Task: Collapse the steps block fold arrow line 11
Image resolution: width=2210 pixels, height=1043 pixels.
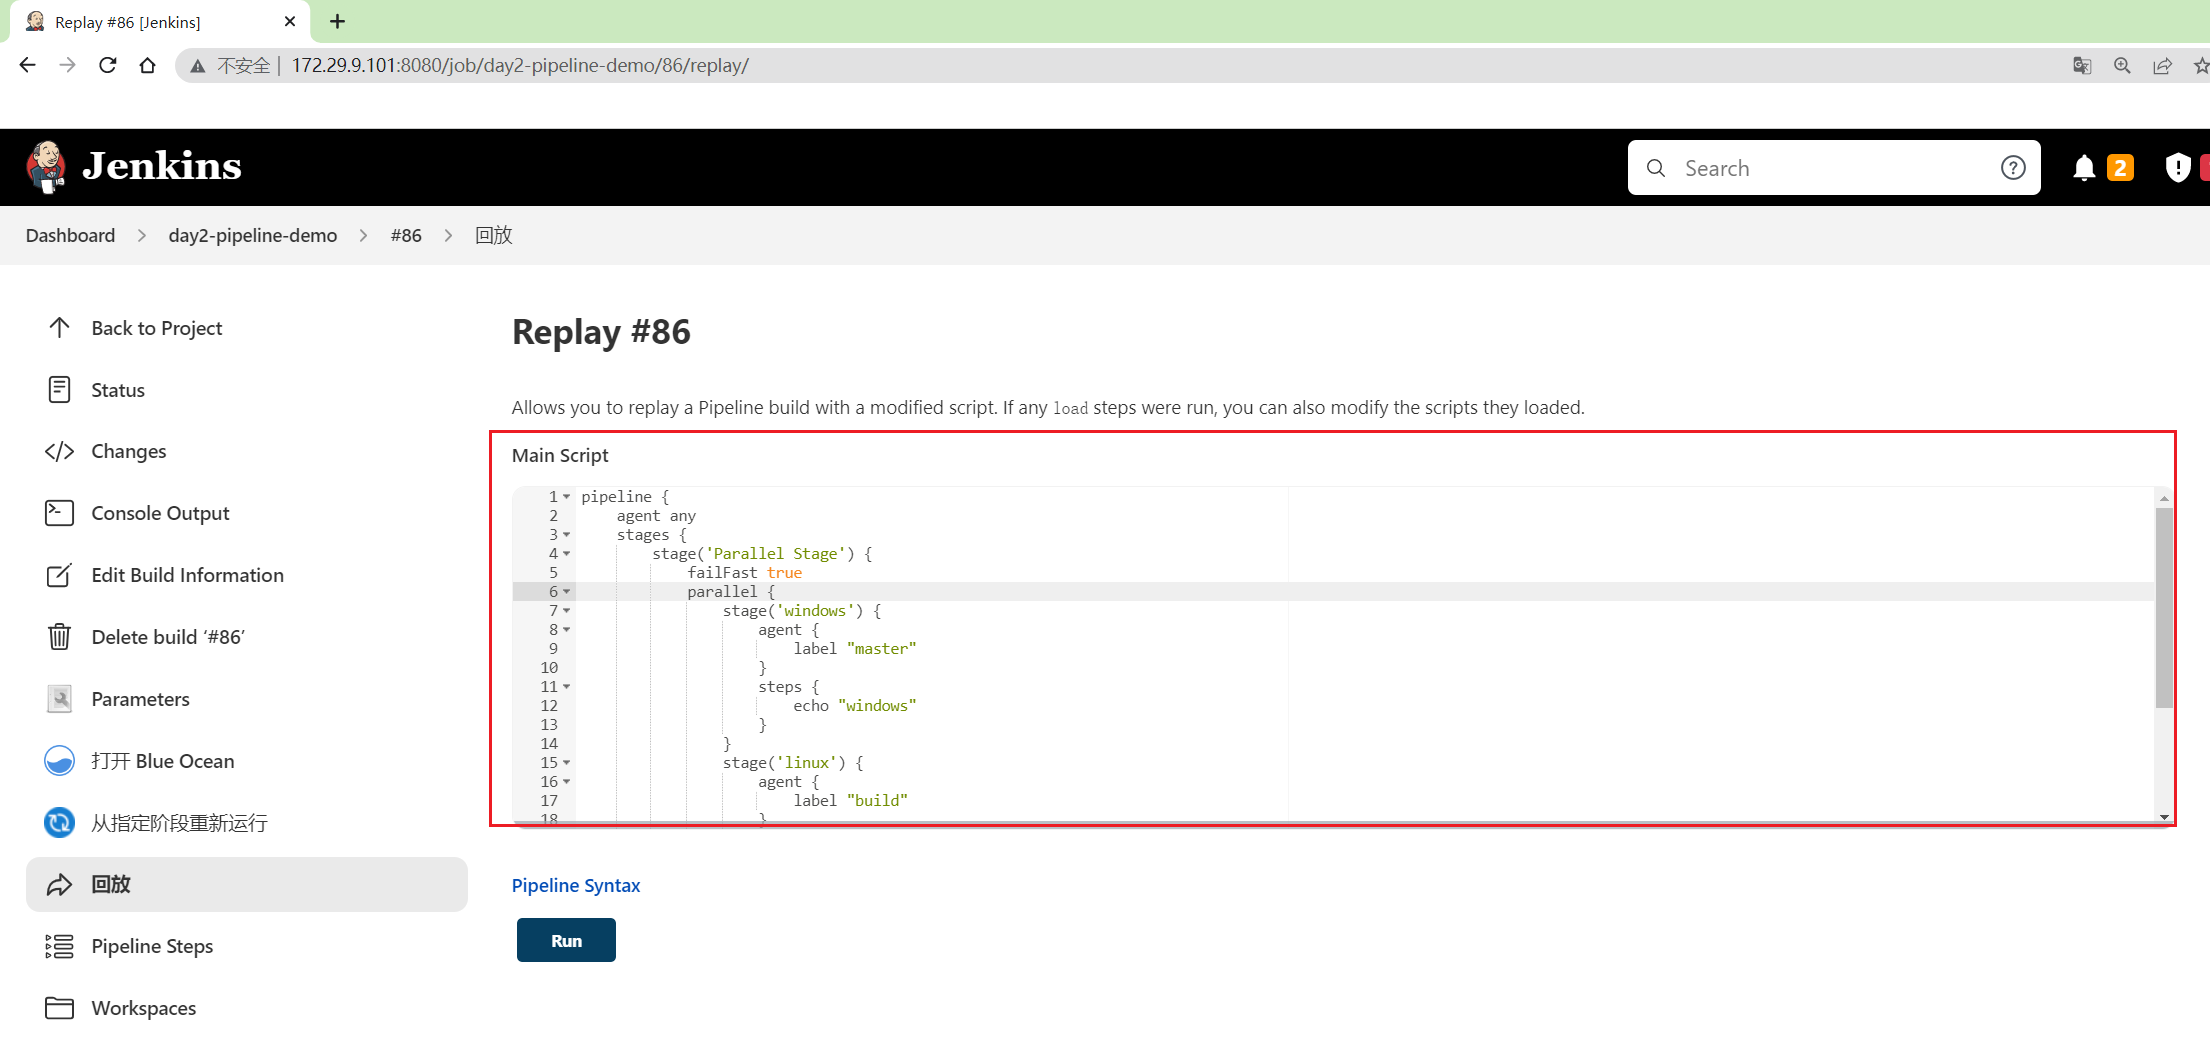Action: [x=567, y=687]
